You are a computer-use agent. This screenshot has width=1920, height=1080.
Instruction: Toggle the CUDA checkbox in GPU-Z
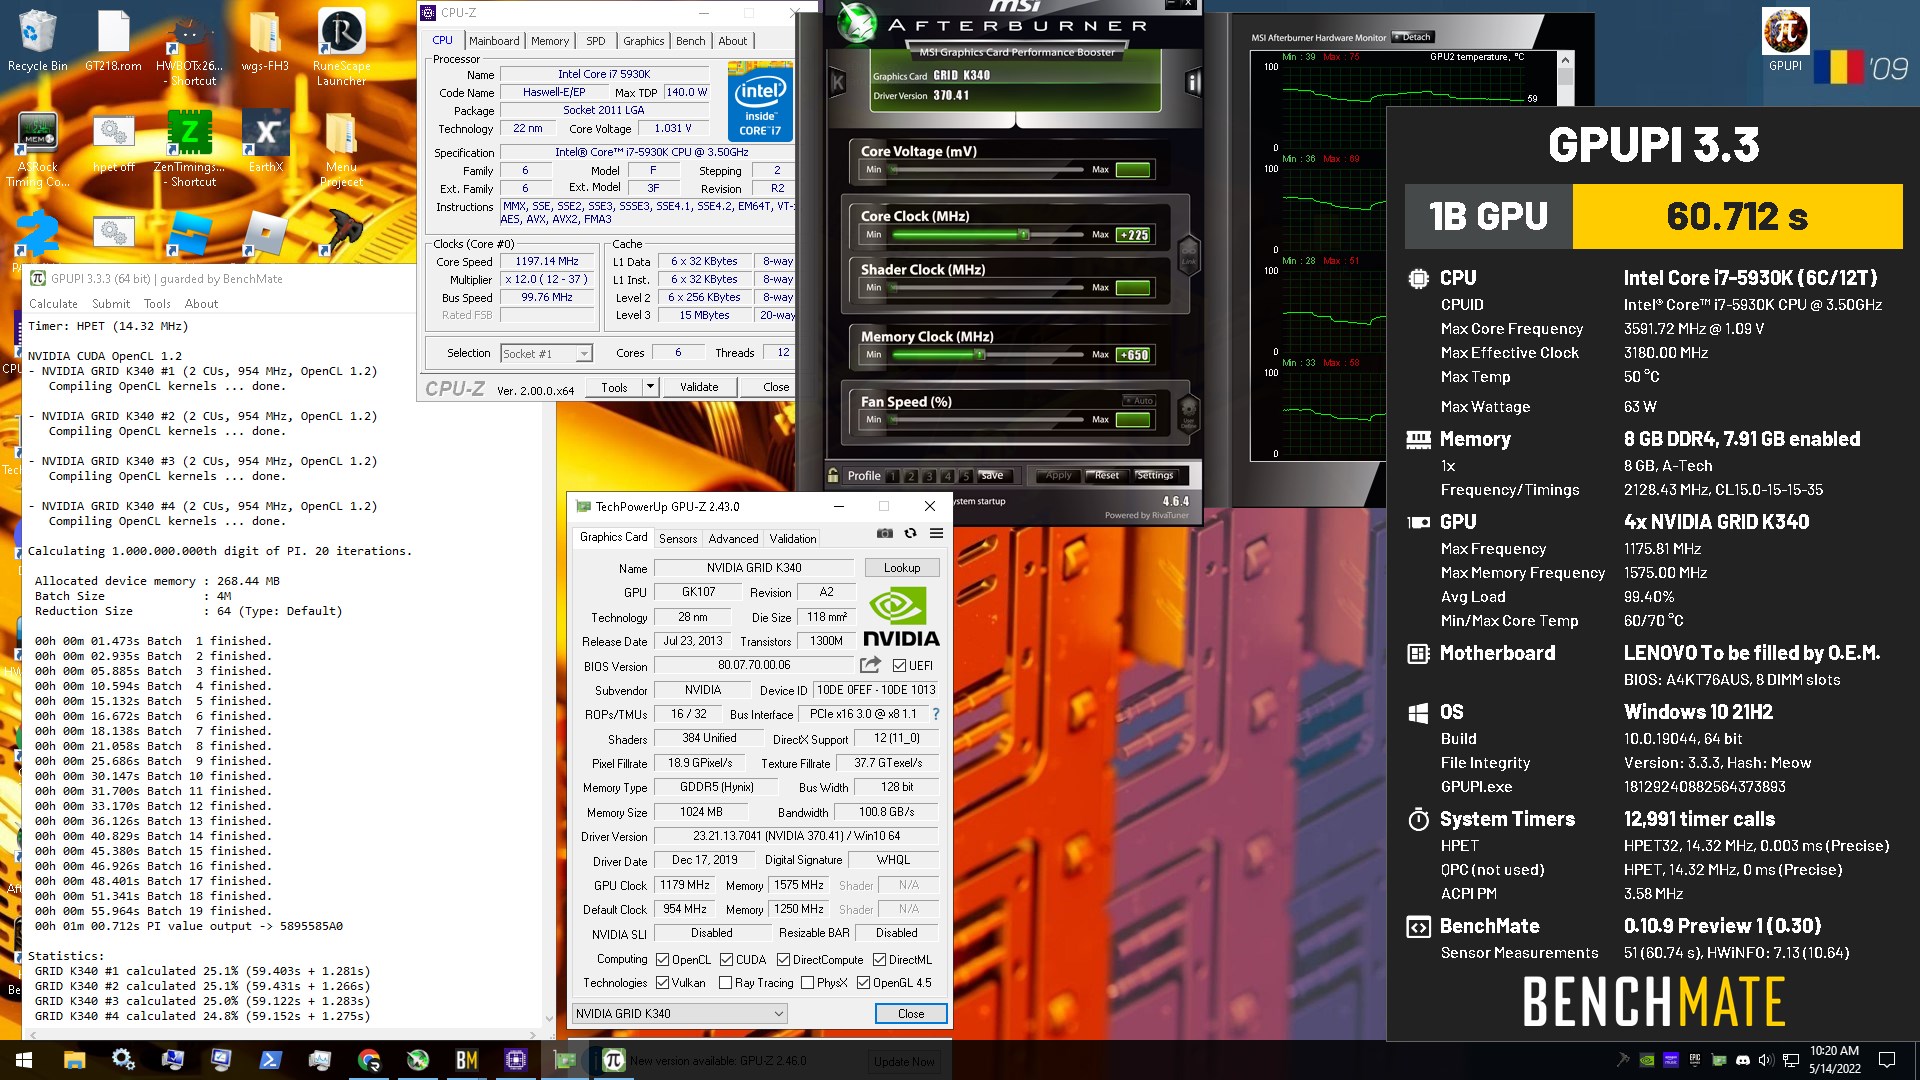coord(726,959)
